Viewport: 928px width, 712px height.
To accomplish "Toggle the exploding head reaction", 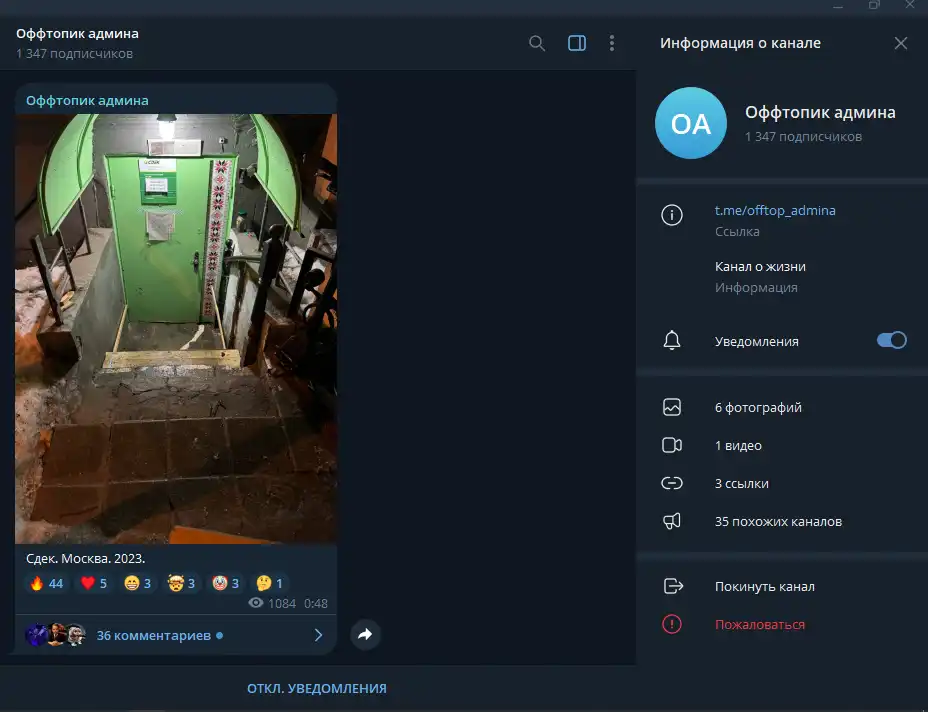I will click(x=182, y=584).
